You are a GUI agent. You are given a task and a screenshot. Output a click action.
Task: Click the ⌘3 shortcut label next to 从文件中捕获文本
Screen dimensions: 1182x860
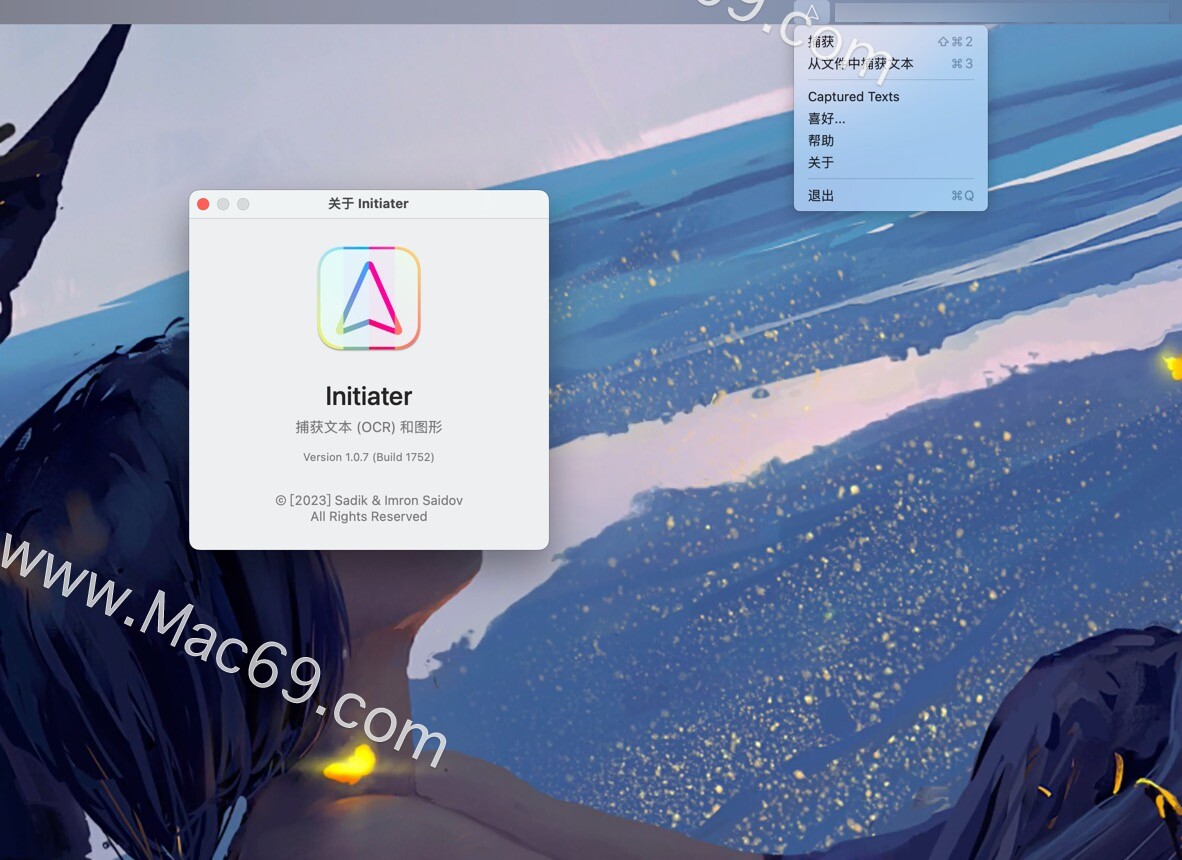pos(960,63)
